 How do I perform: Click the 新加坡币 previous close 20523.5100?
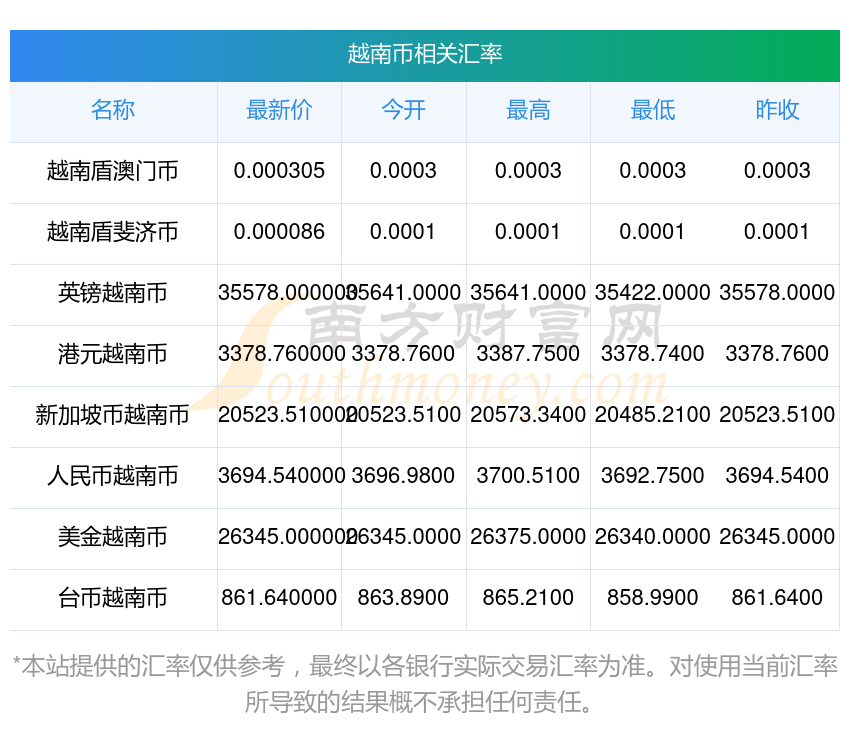tap(777, 415)
